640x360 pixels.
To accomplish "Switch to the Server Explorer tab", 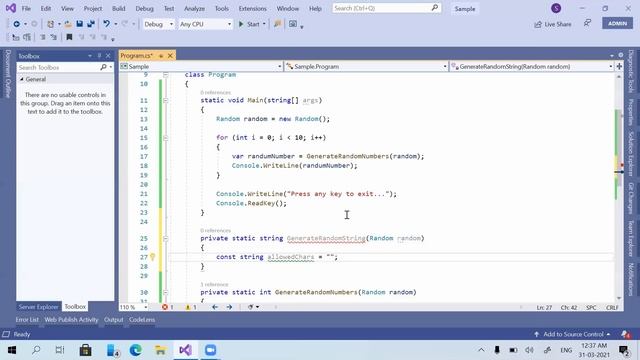I will tap(38, 307).
